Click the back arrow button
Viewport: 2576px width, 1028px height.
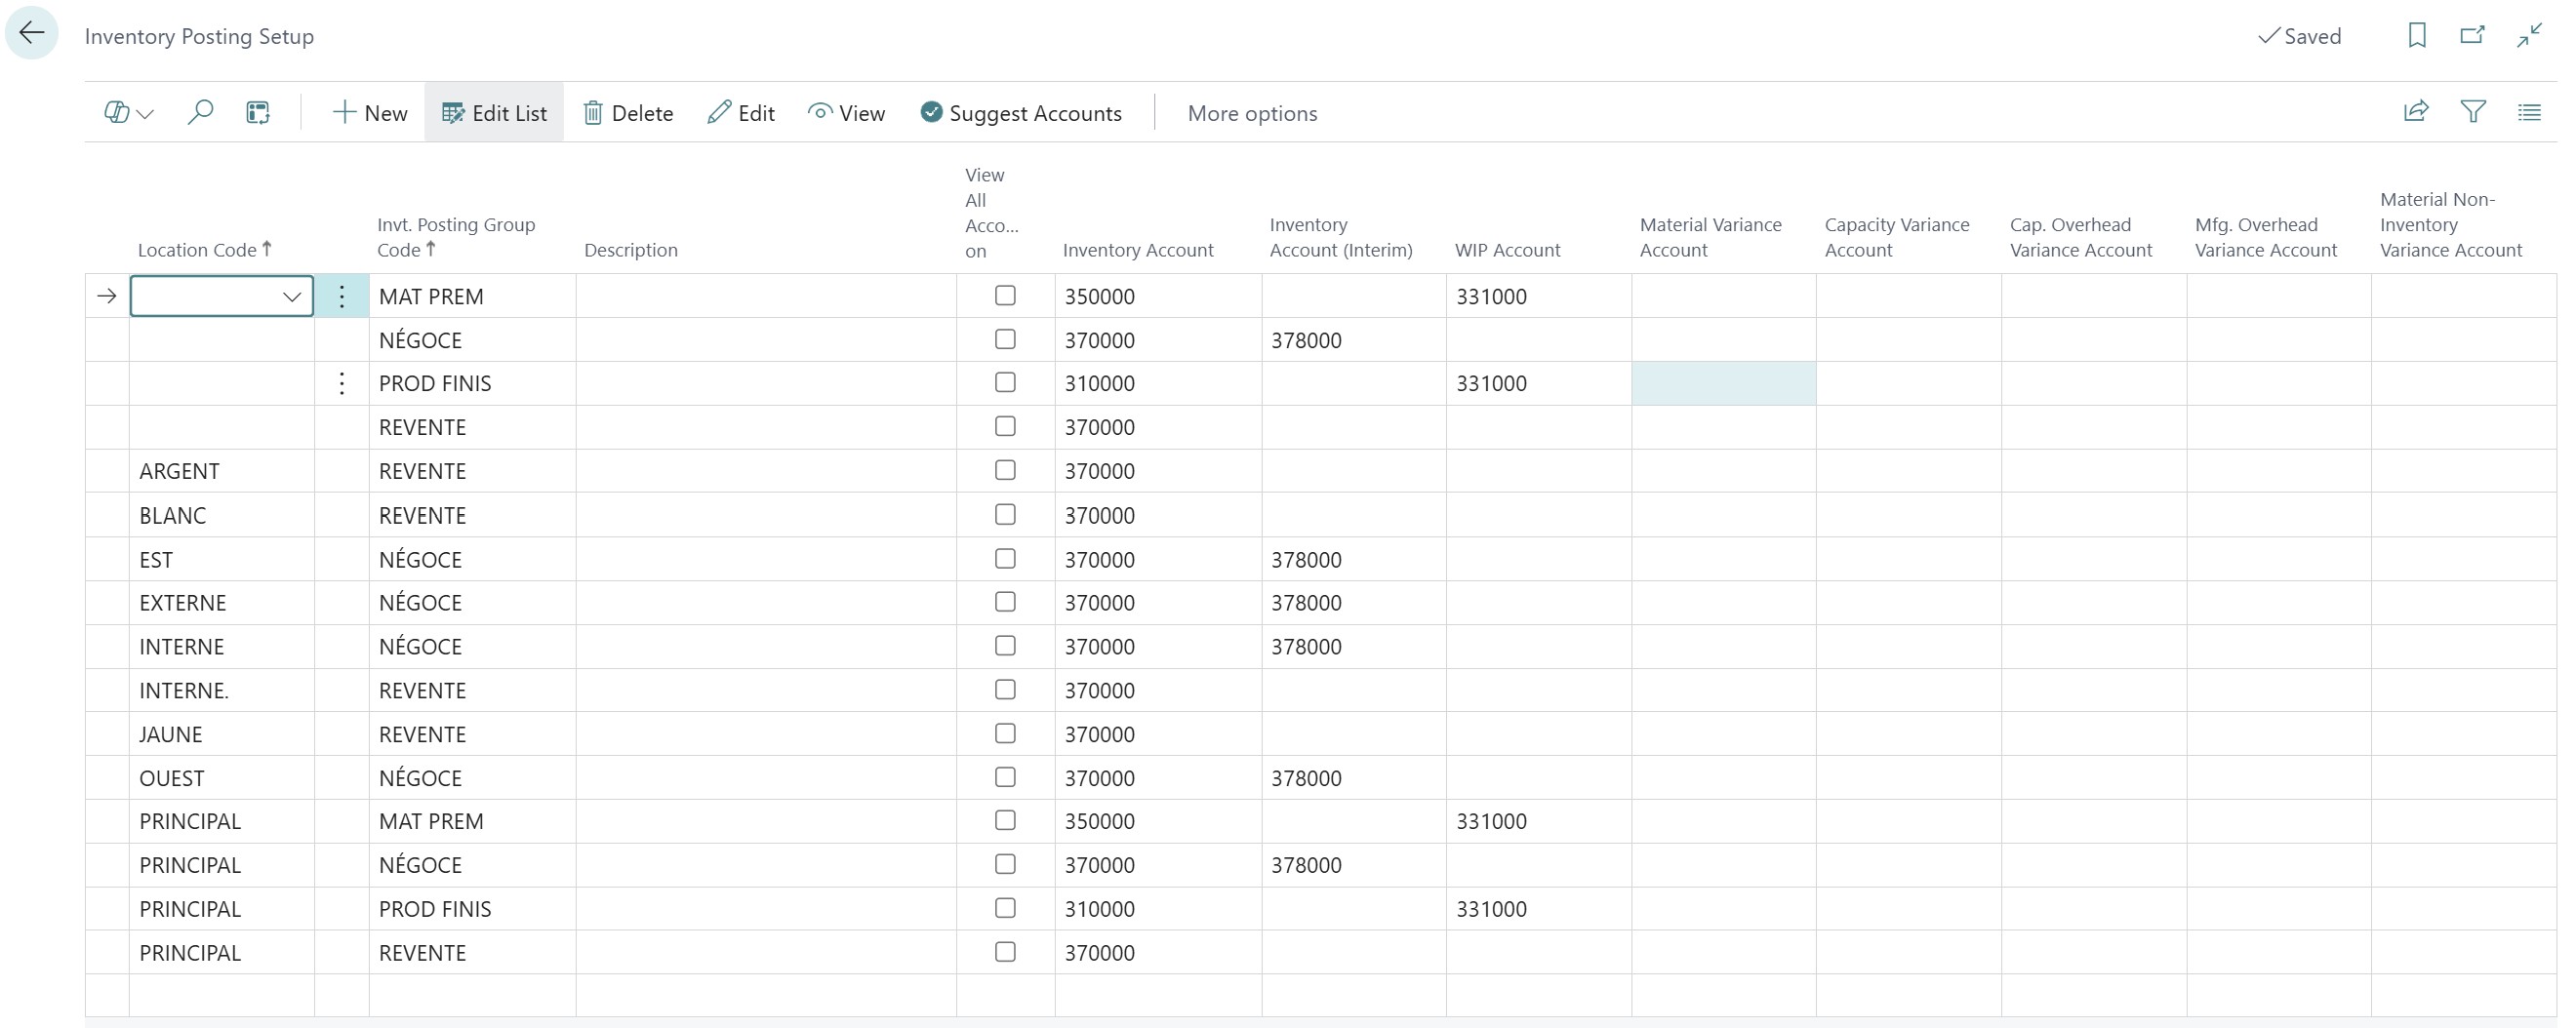(32, 33)
